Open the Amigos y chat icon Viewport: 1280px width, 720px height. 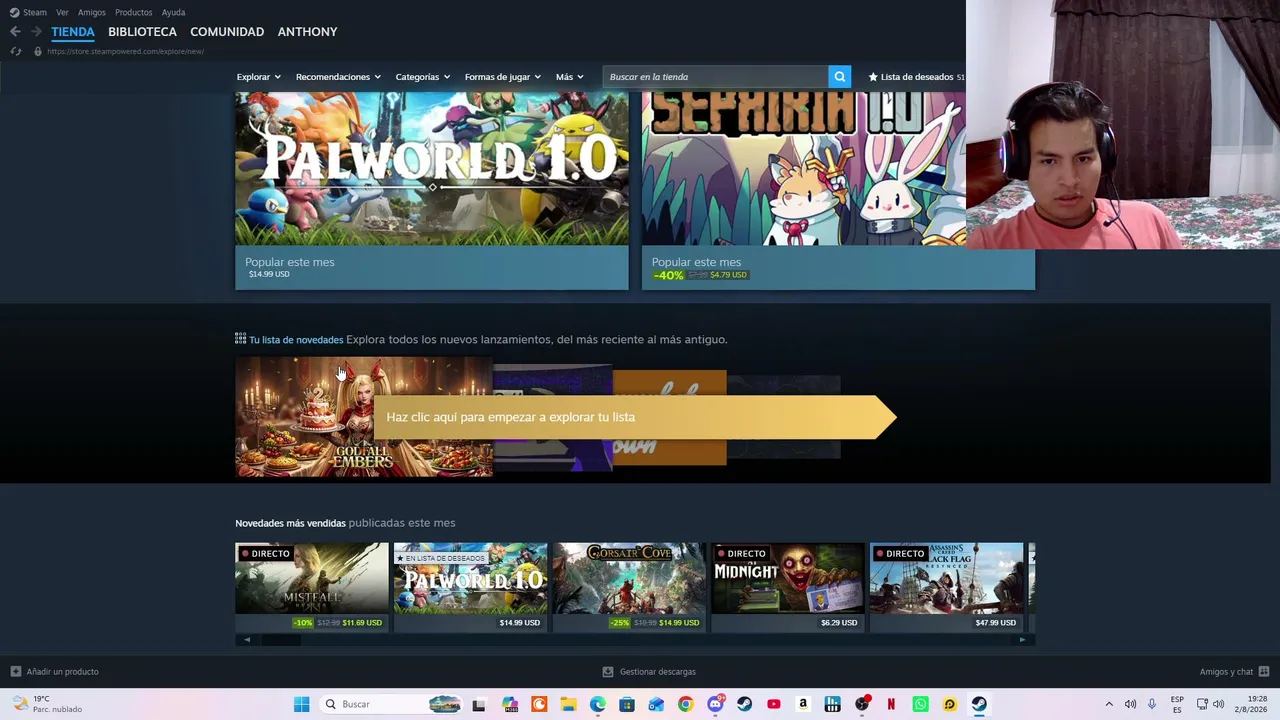(1264, 672)
